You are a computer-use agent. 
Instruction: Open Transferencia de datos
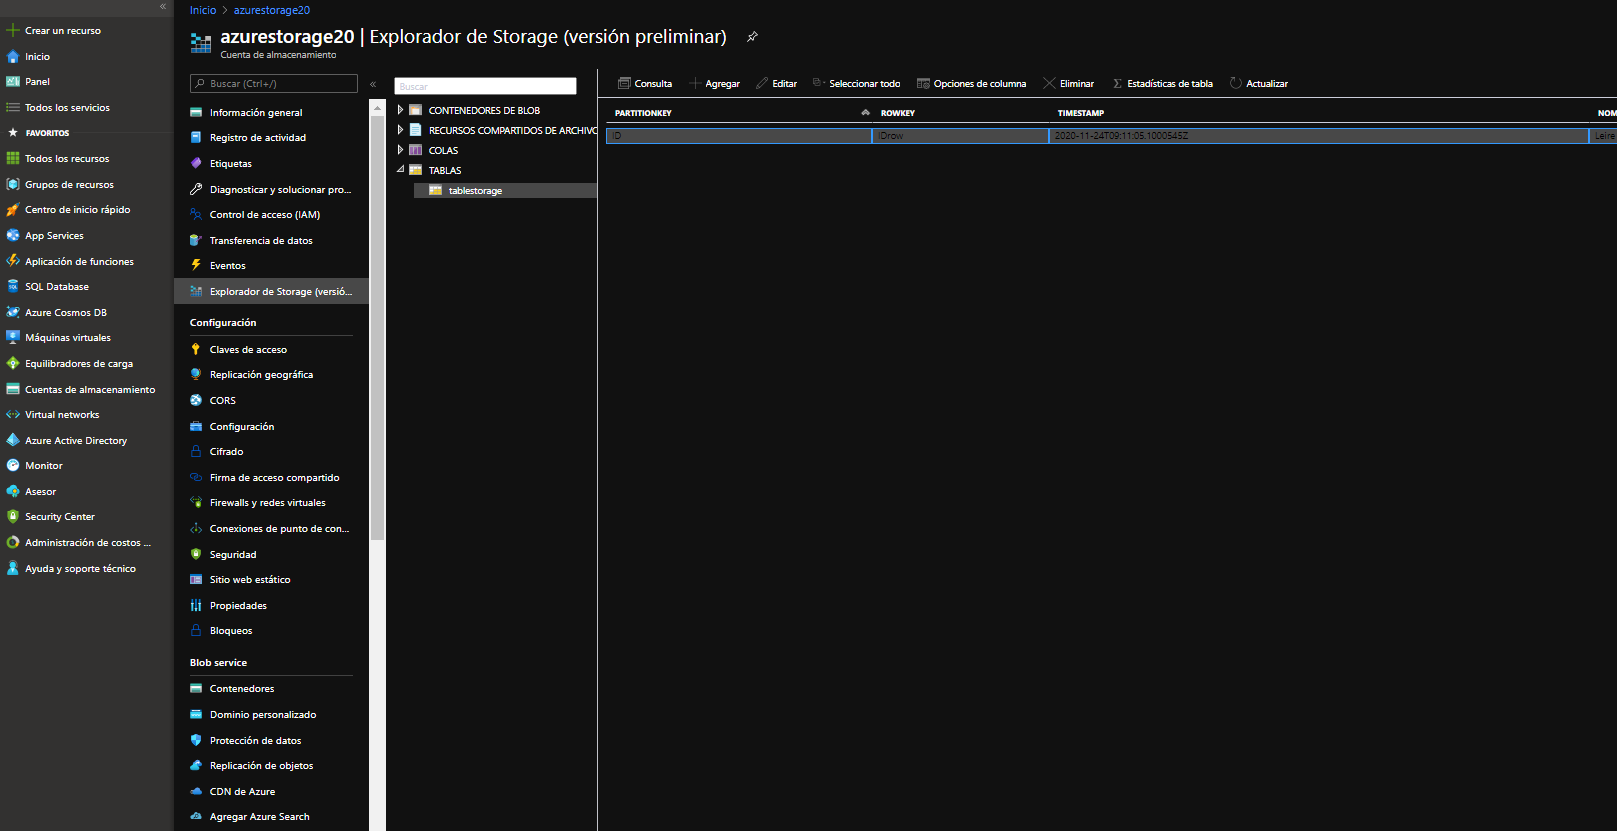pos(261,241)
